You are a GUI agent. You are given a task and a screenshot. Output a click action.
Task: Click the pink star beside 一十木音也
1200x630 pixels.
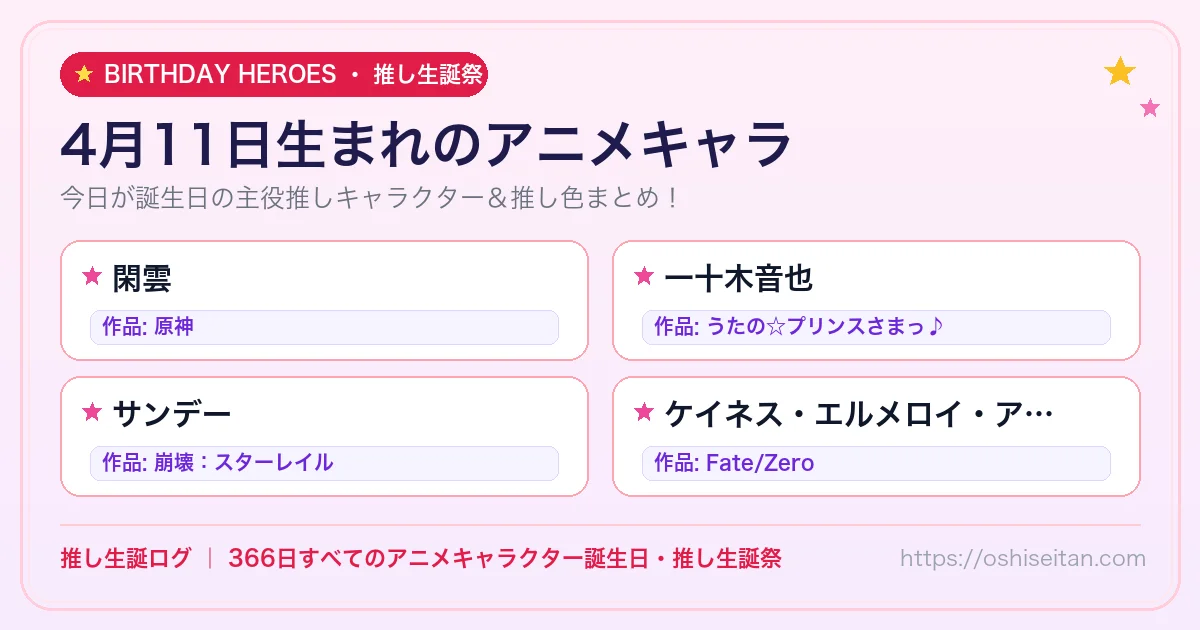[x=644, y=277]
